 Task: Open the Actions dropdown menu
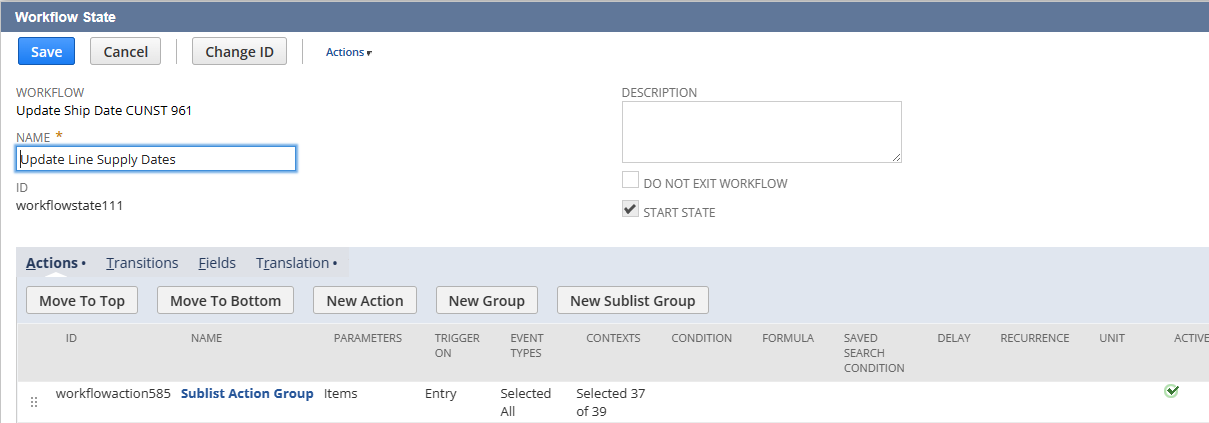(348, 52)
